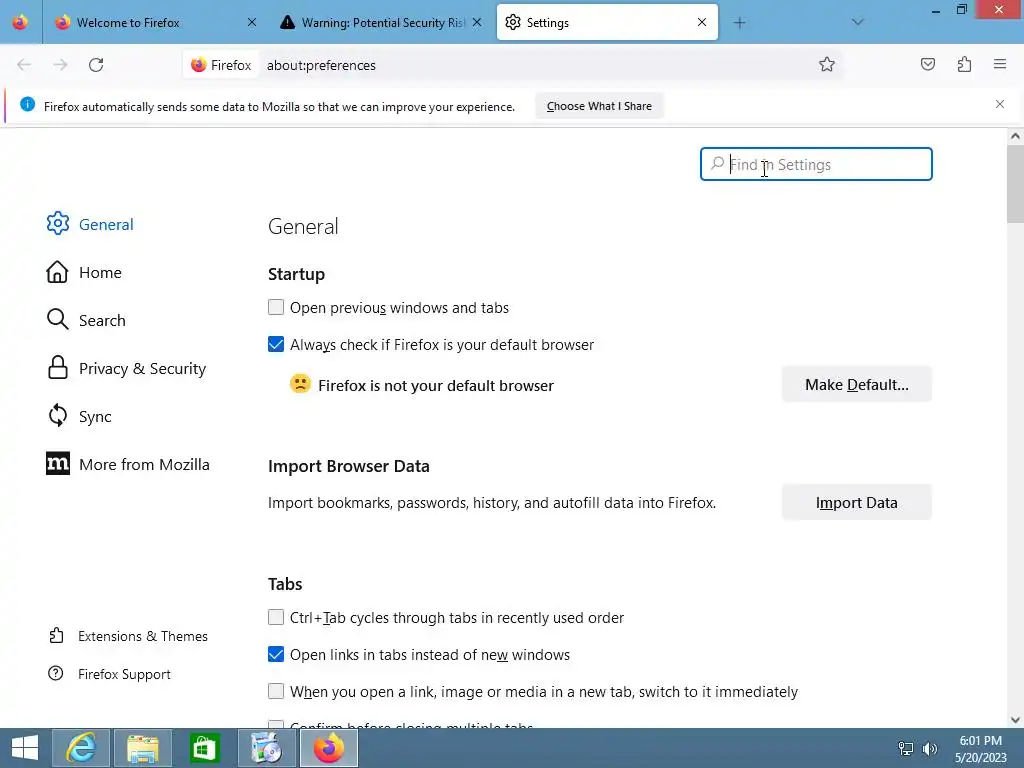Screen dimensions: 1024x768
Task: Open File Explorer from taskbar
Action: [143, 748]
